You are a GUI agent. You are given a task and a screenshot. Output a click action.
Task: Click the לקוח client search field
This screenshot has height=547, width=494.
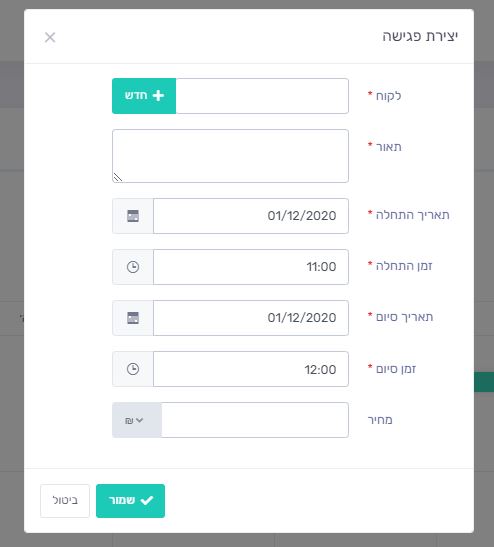tap(262, 96)
